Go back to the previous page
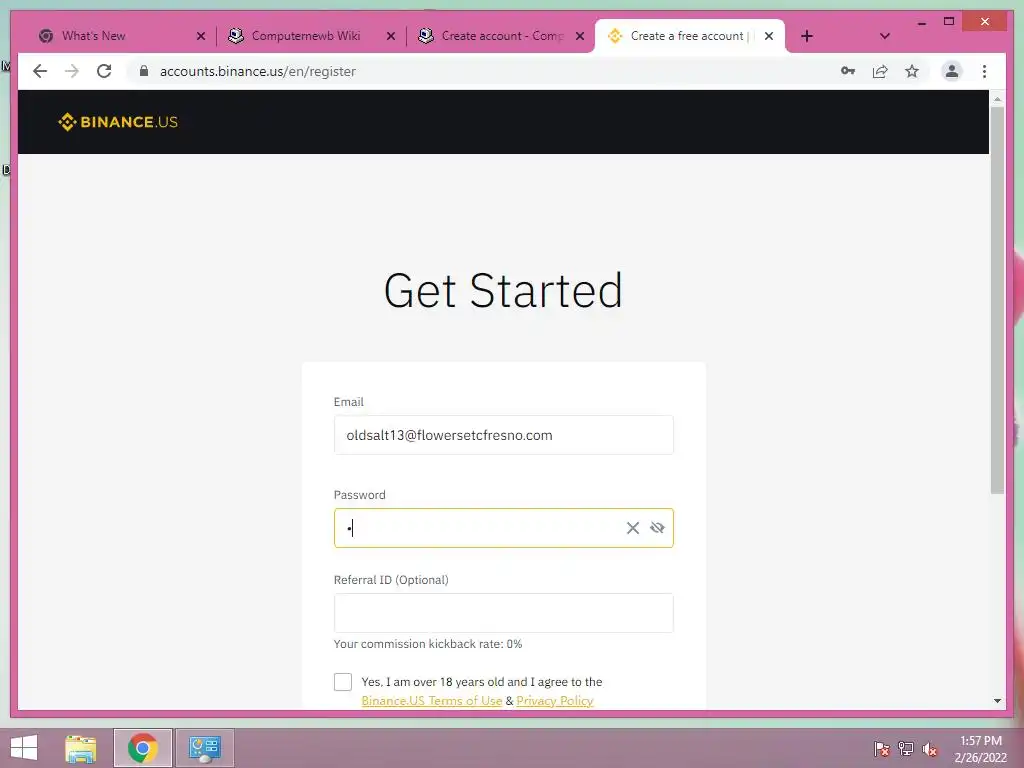 tap(40, 71)
